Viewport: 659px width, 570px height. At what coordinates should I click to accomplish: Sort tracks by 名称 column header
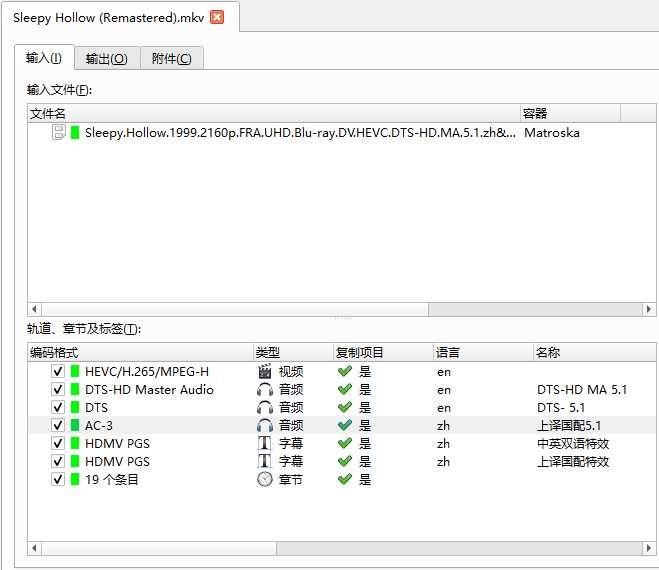594,352
